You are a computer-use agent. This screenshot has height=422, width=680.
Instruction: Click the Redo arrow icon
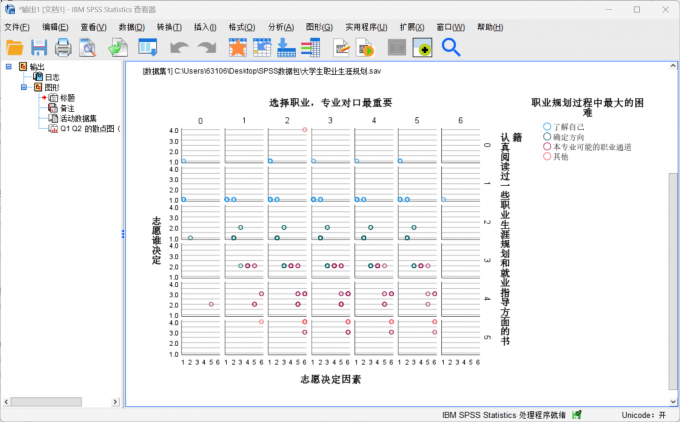pos(206,47)
